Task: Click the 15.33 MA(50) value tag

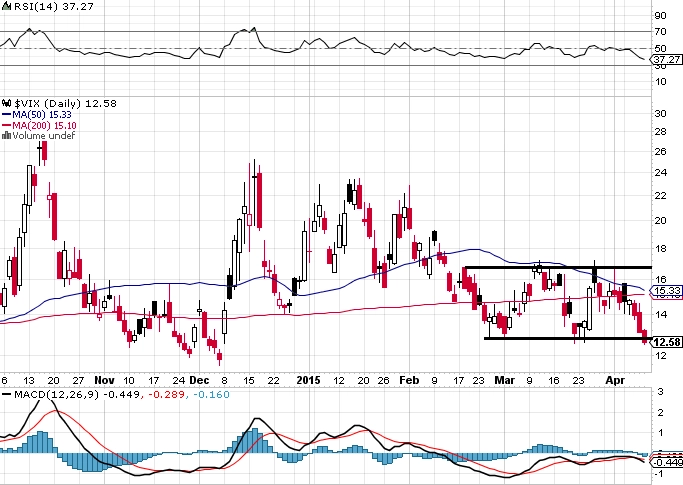Action: tap(666, 290)
